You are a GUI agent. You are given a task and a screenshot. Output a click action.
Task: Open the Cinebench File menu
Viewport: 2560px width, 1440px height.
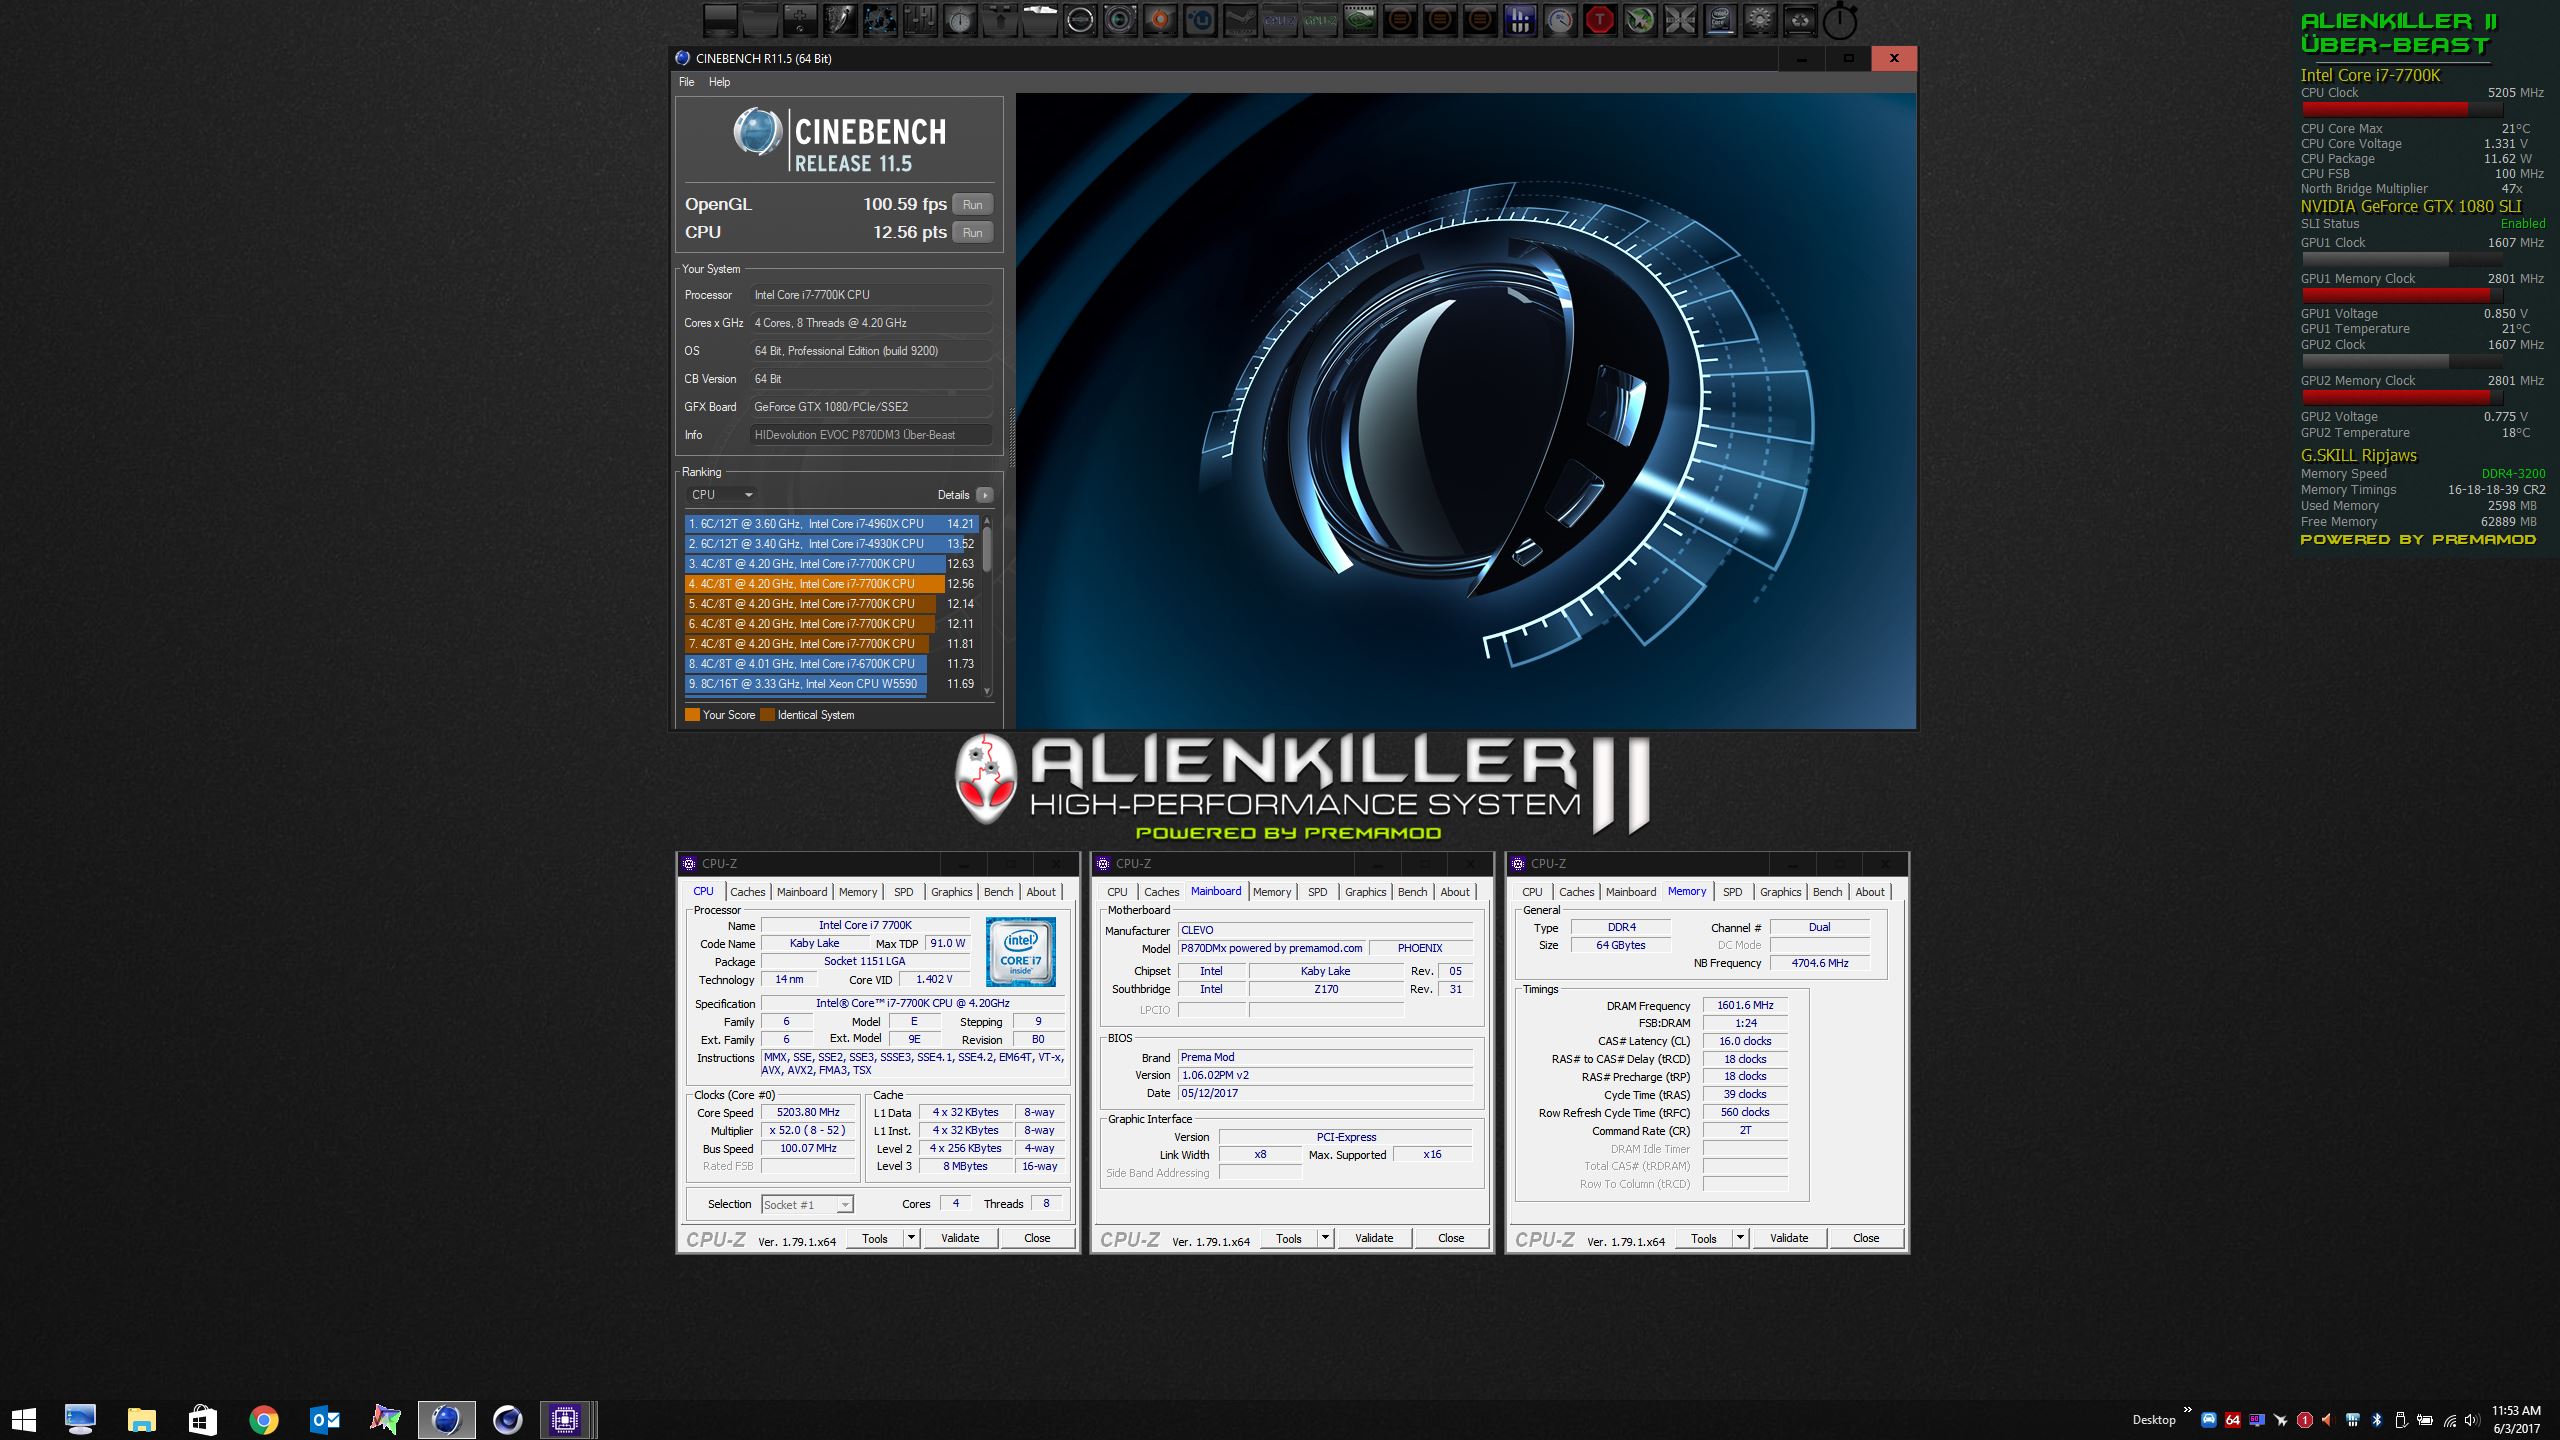coord(686,82)
